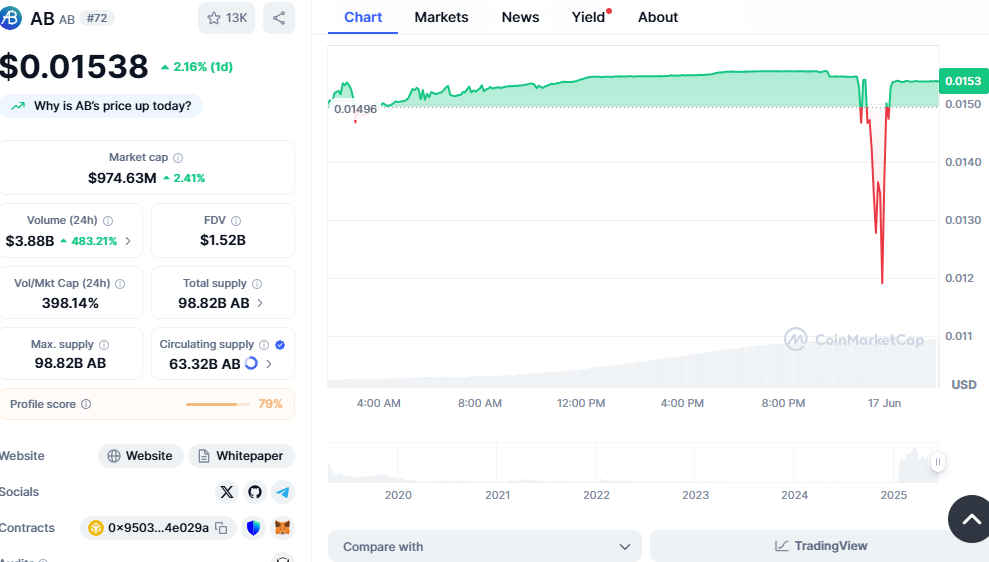Open Market cap info tooltip icon

pos(178,158)
